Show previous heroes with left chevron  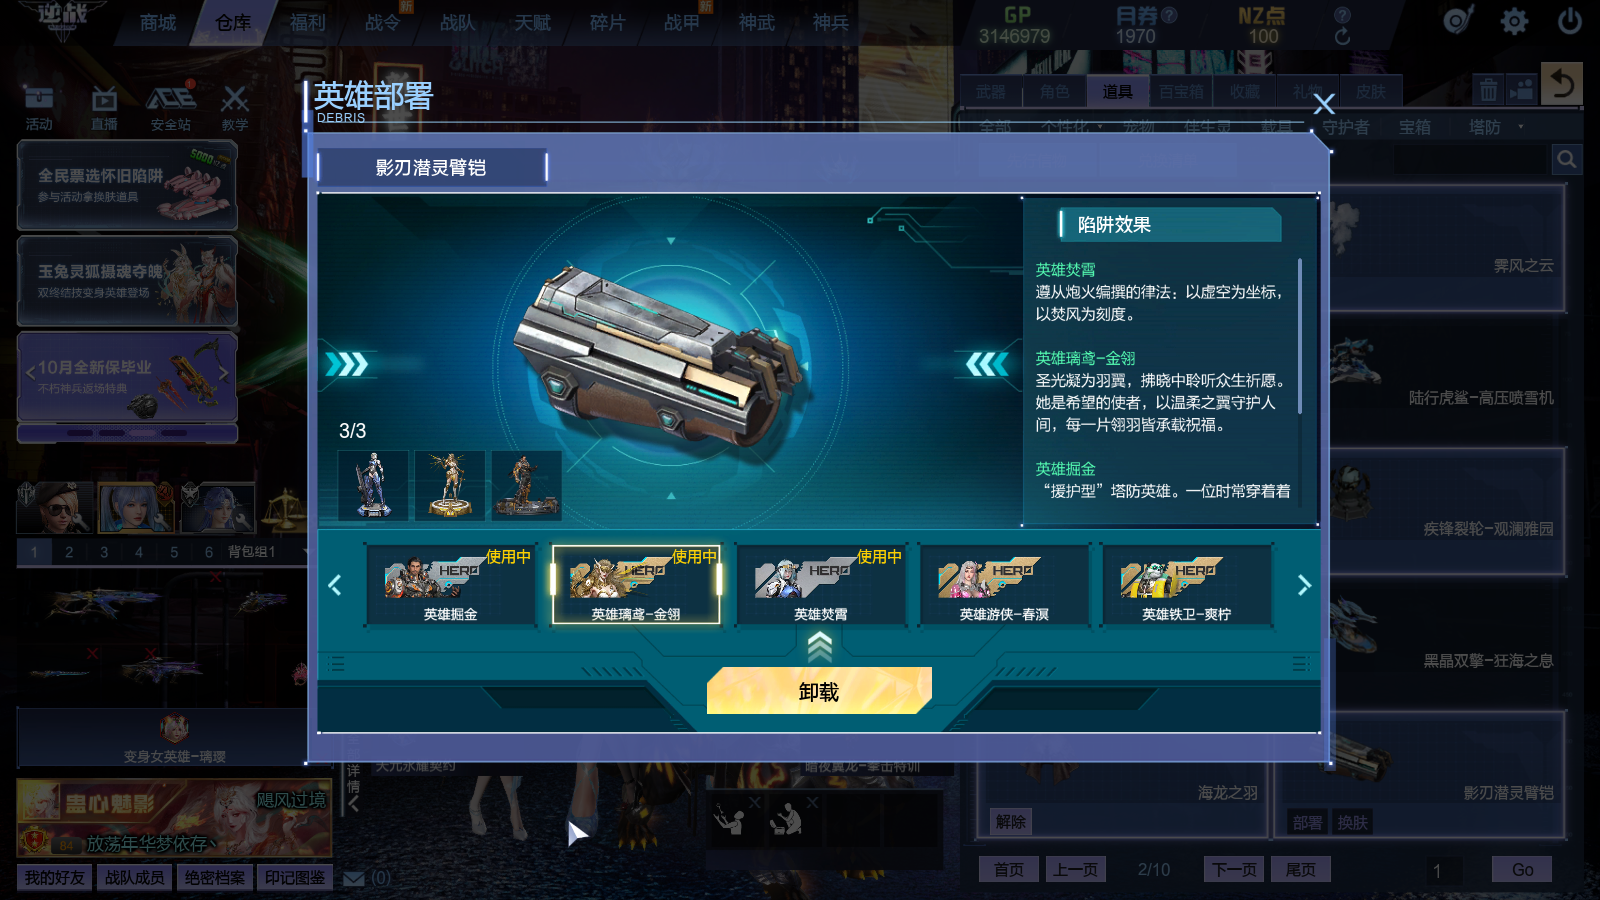tap(335, 585)
